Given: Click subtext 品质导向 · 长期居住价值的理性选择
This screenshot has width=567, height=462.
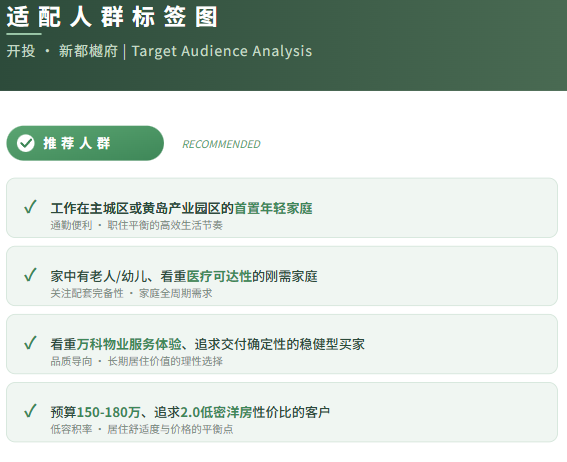Looking at the screenshot, I should pyautogui.click(x=137, y=361).
